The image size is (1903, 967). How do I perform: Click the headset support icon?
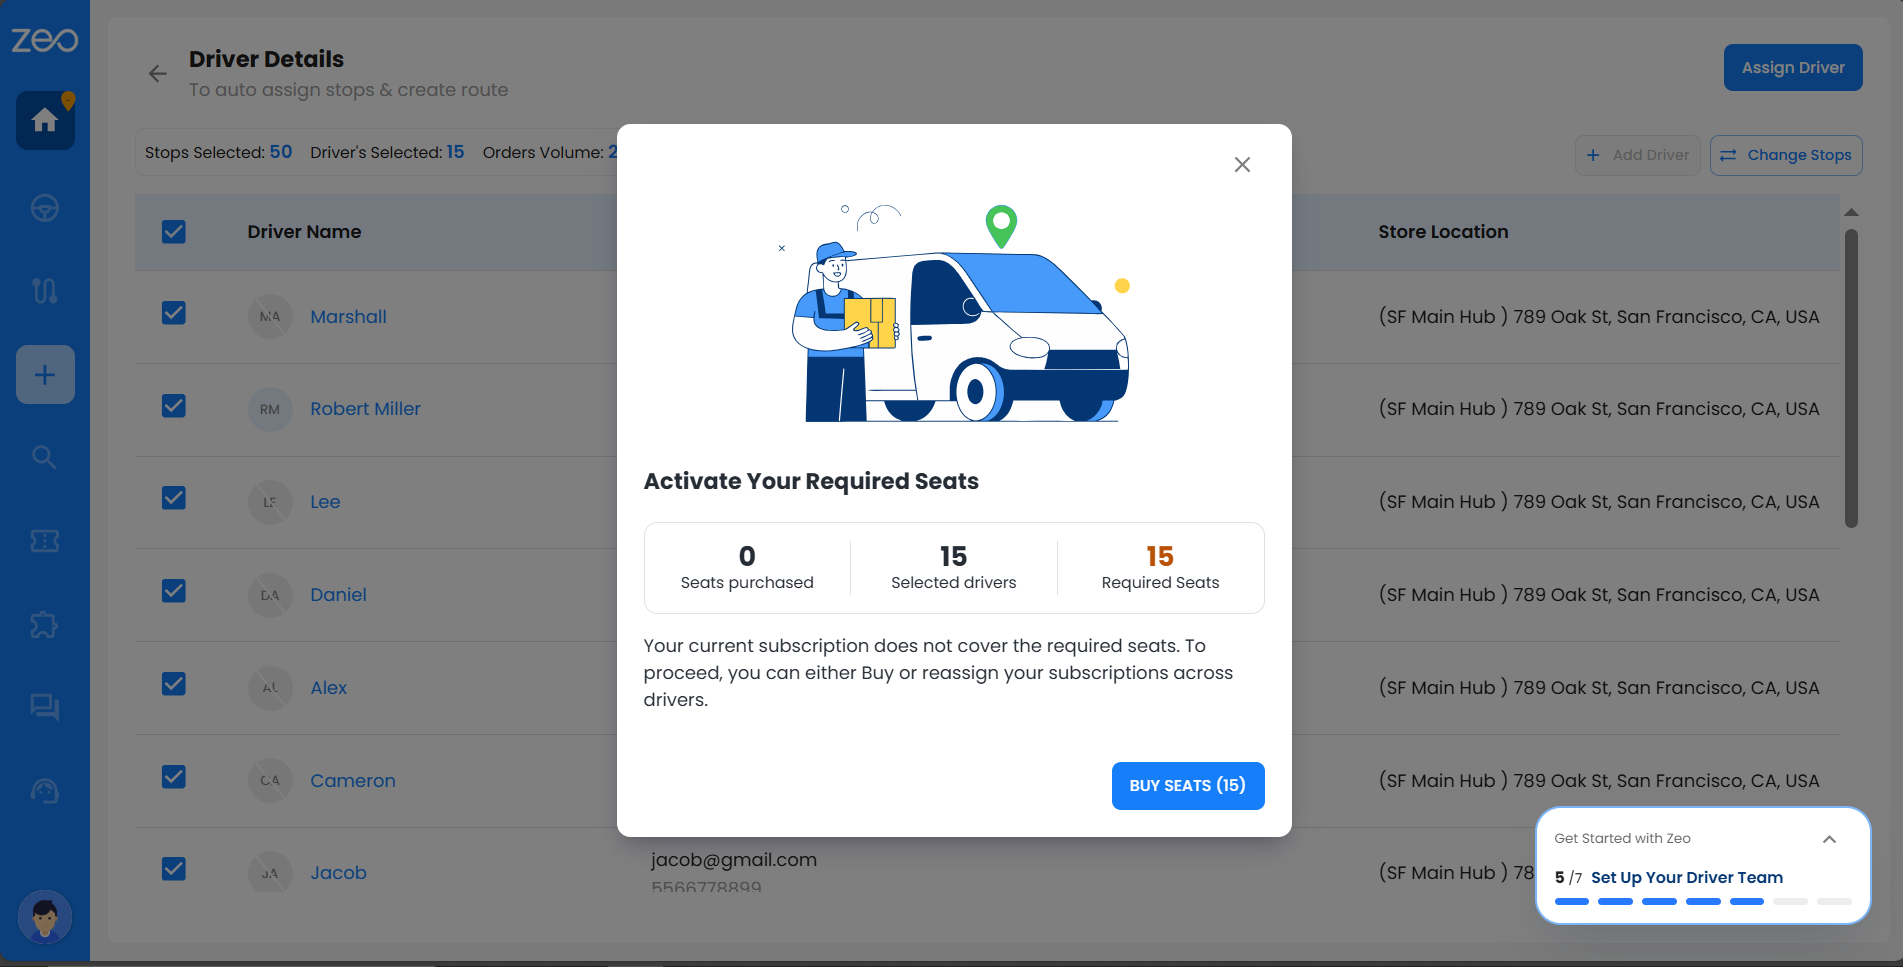point(45,791)
